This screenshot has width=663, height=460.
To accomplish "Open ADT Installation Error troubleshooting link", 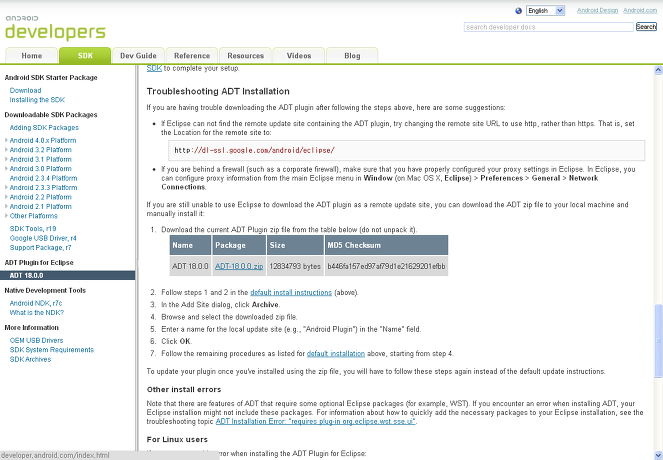I will point(315,421).
